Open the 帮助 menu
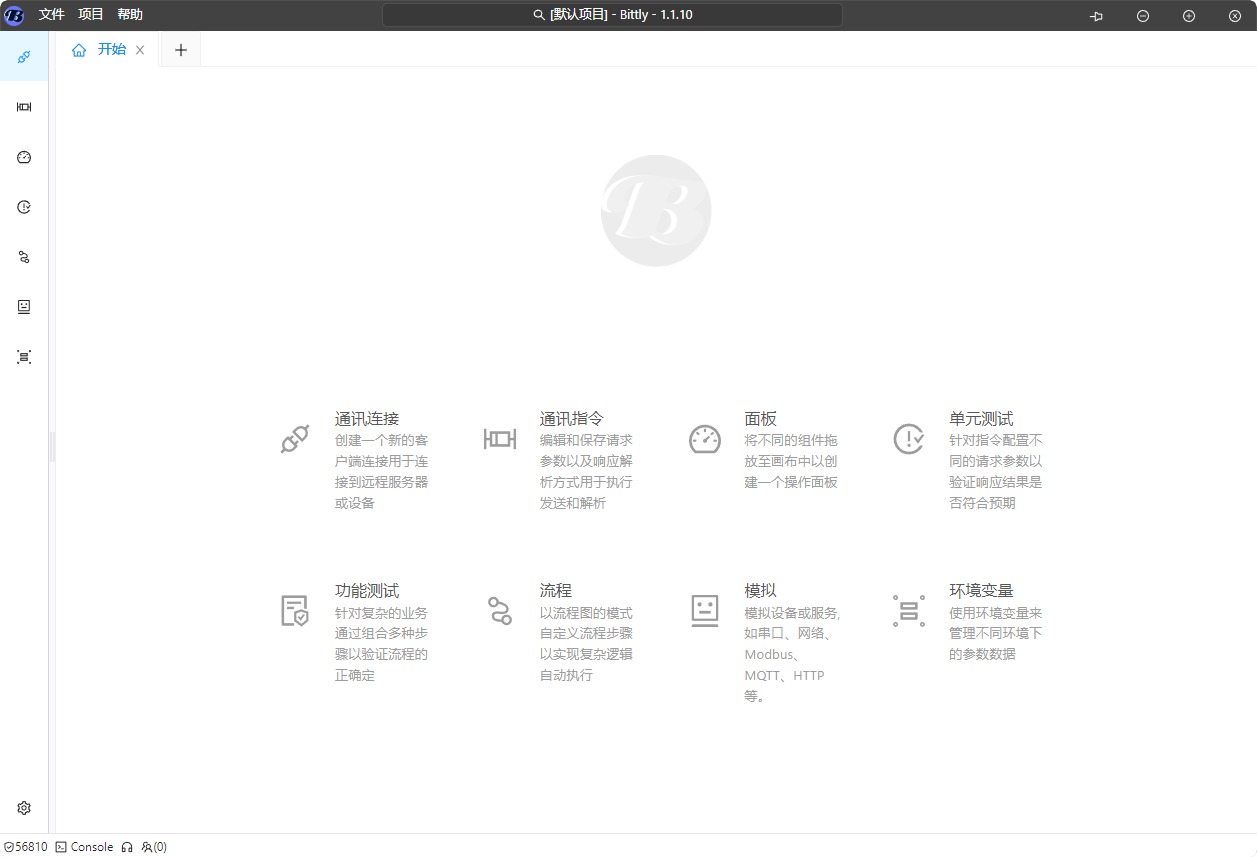This screenshot has height=857, width=1257. [130, 15]
